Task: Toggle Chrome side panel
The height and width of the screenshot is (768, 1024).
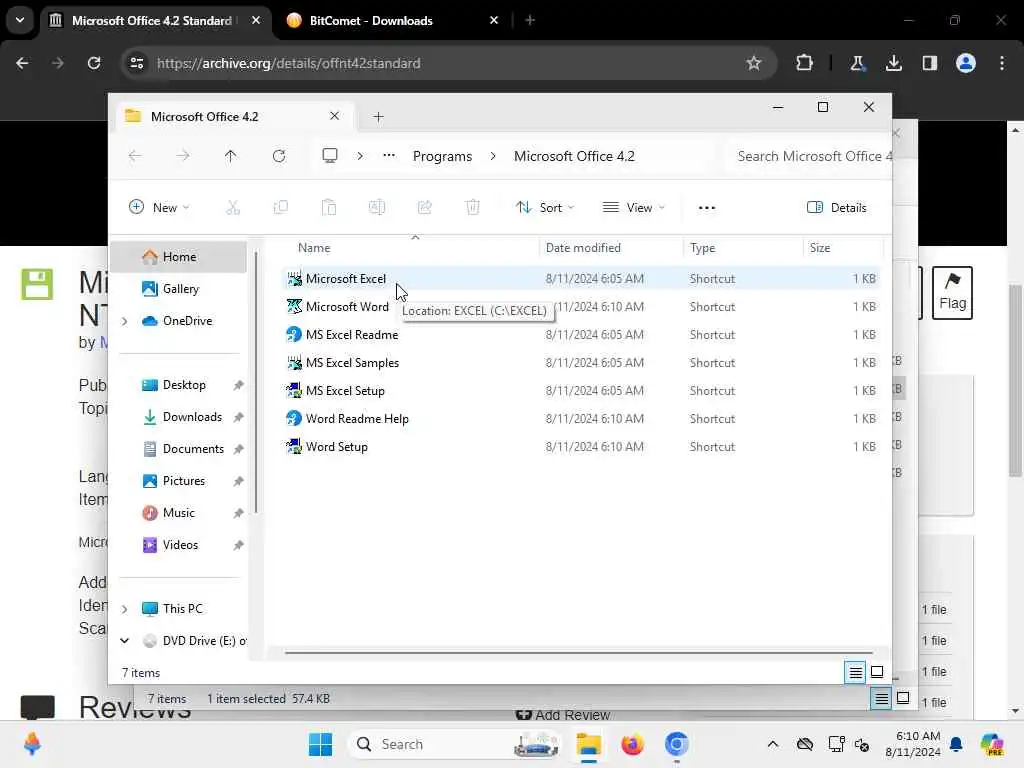Action: pos(929,63)
